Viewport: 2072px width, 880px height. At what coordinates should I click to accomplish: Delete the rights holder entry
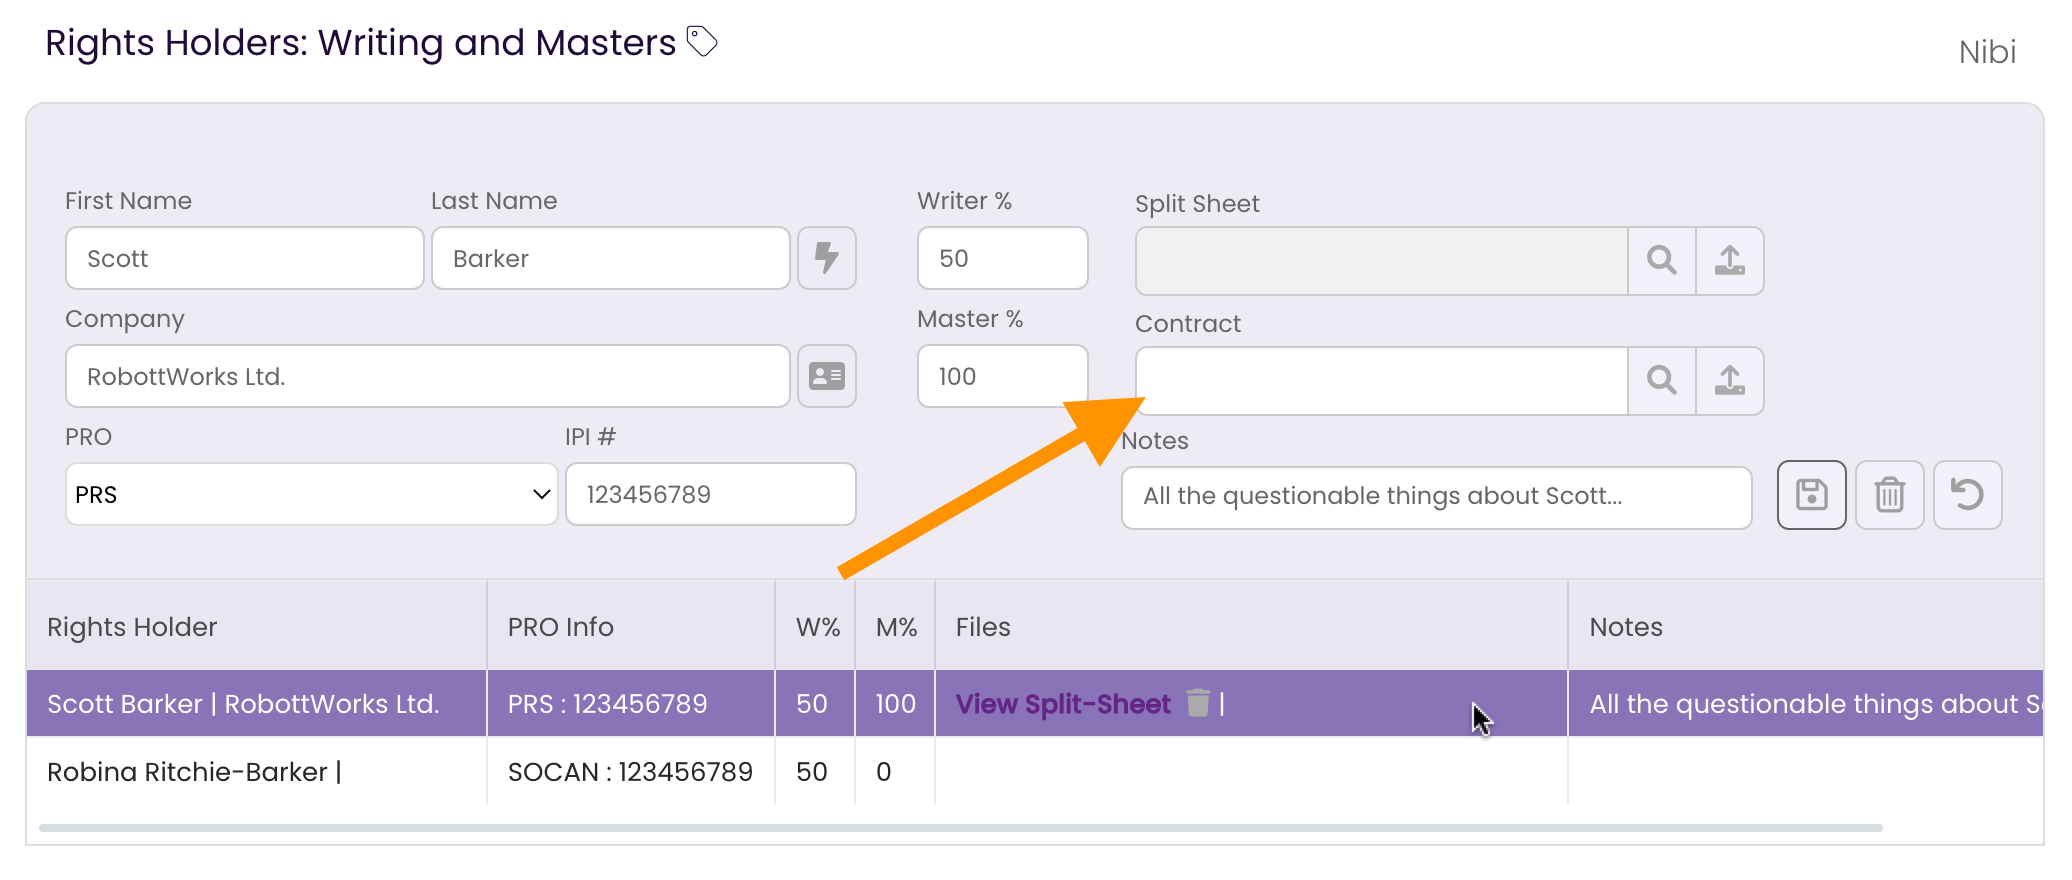pyautogui.click(x=1889, y=494)
